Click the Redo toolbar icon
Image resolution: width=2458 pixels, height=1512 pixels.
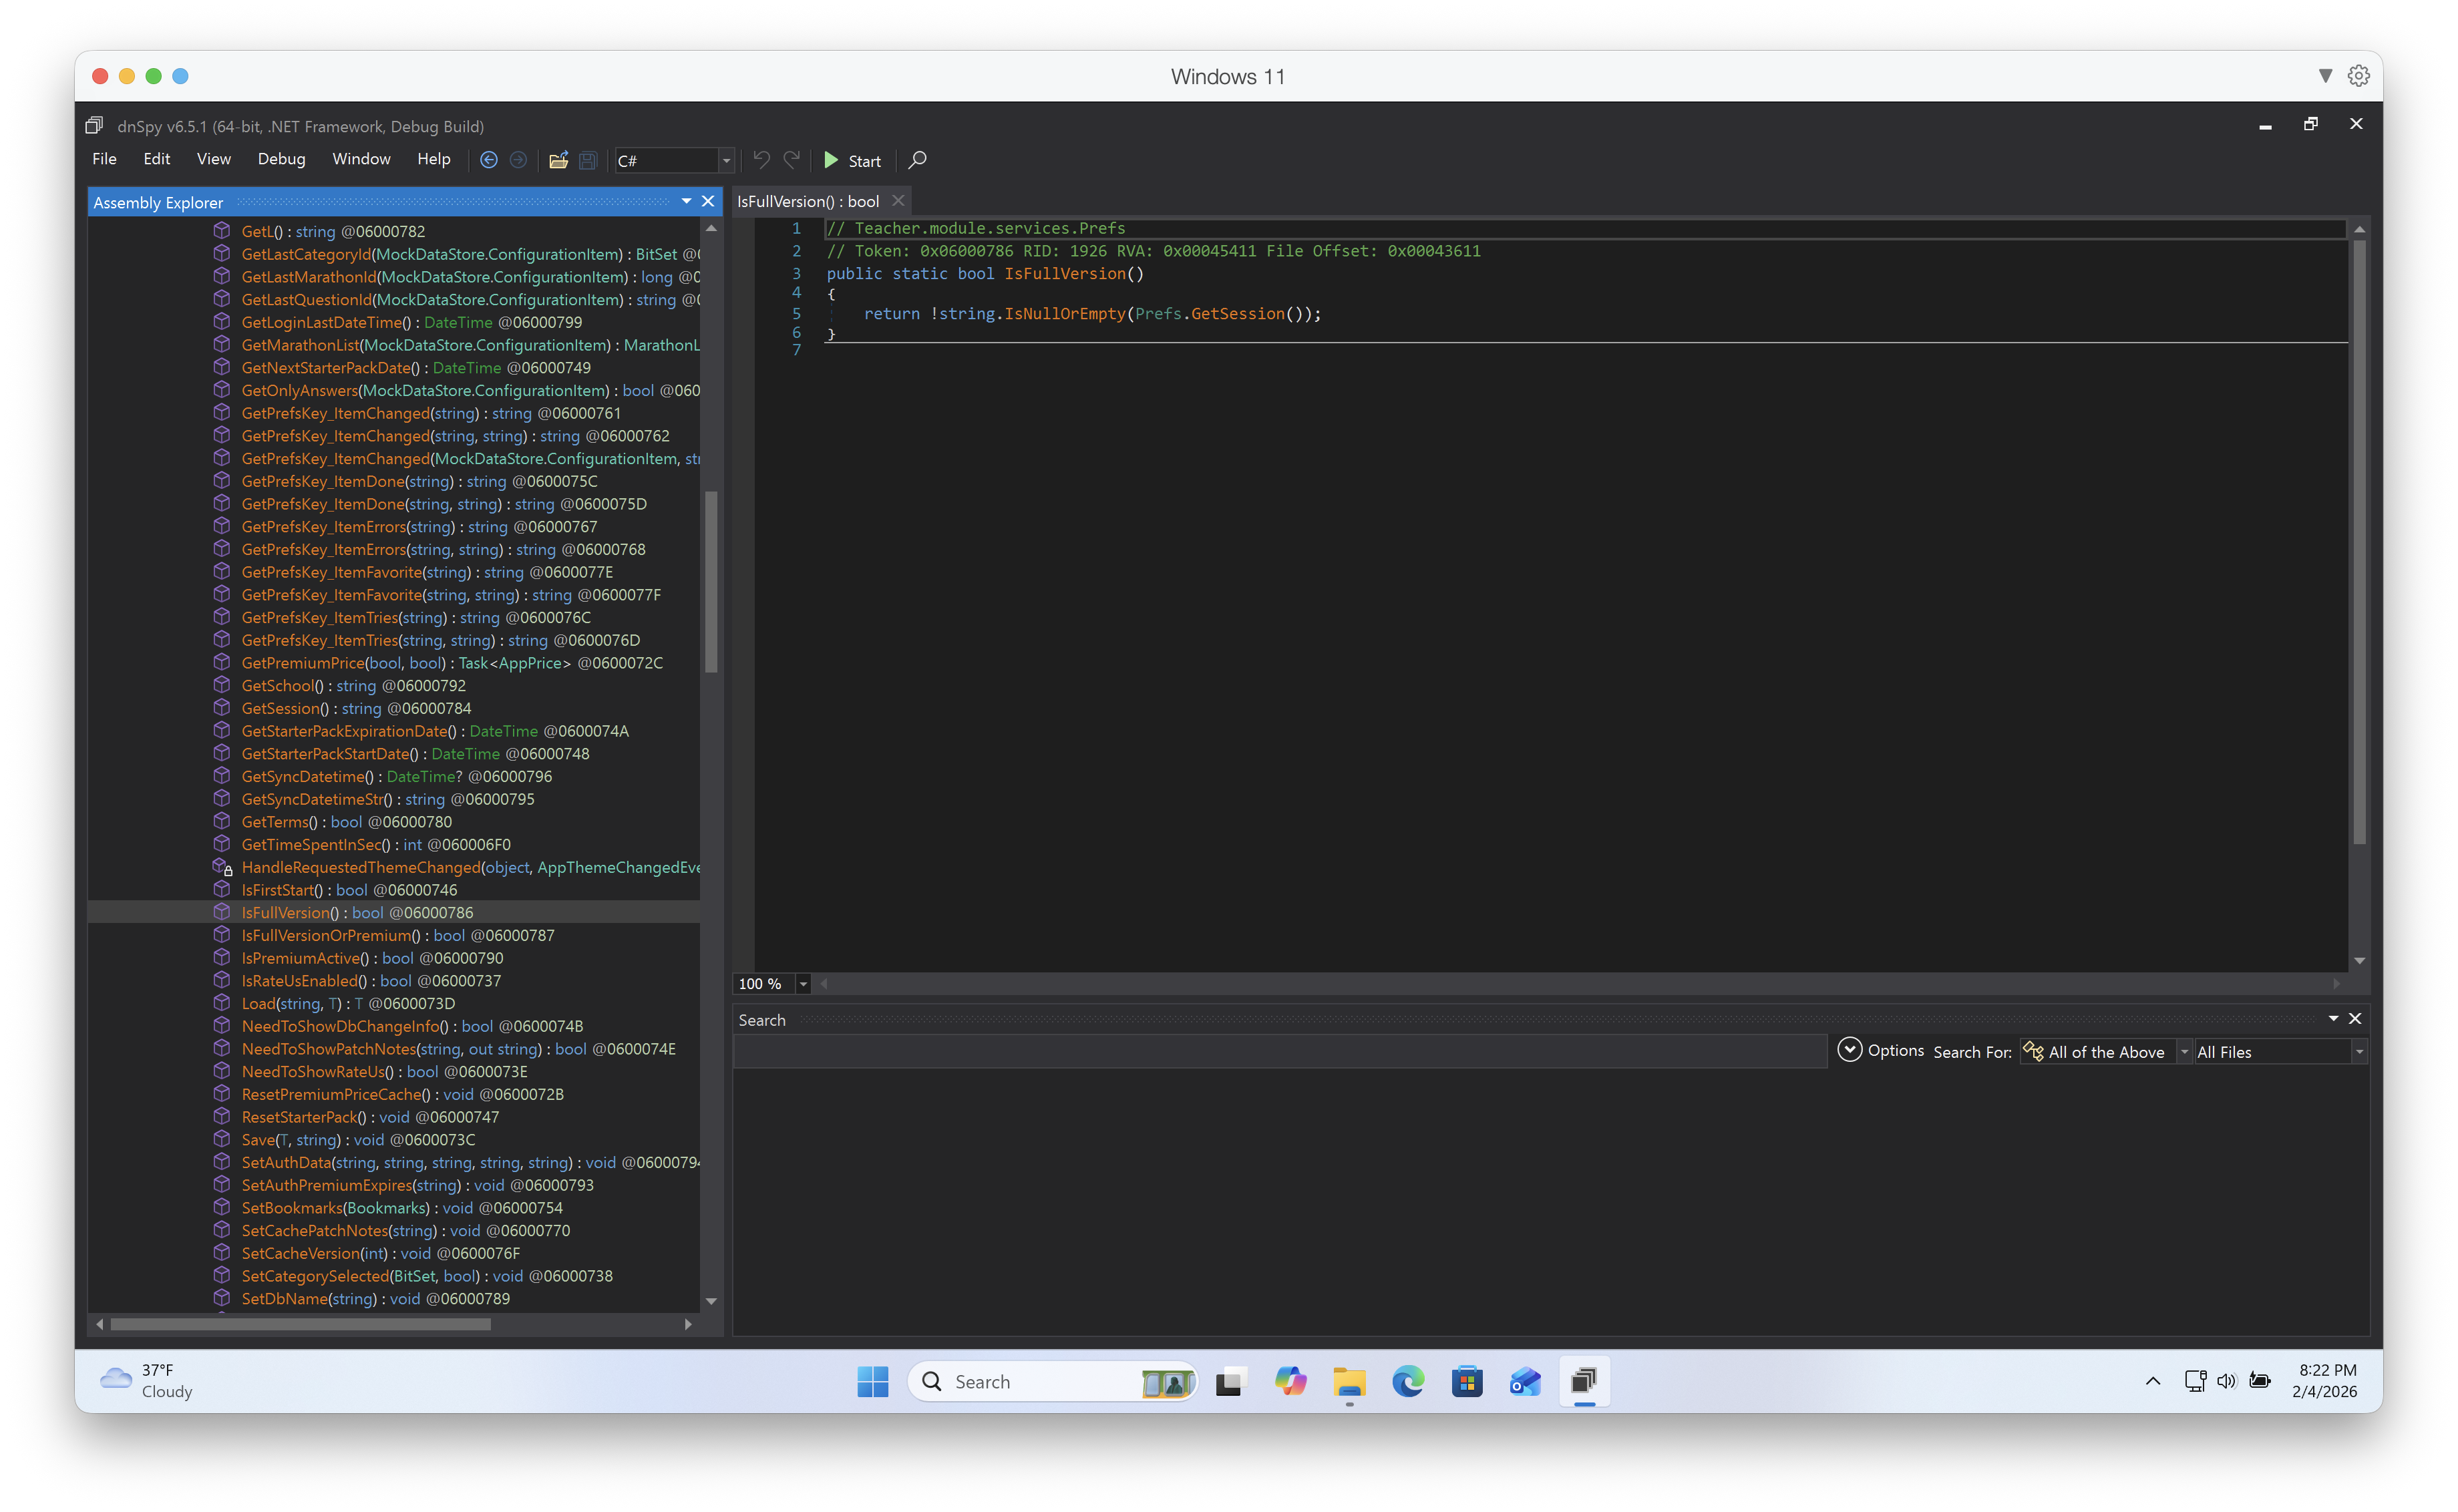click(x=792, y=160)
